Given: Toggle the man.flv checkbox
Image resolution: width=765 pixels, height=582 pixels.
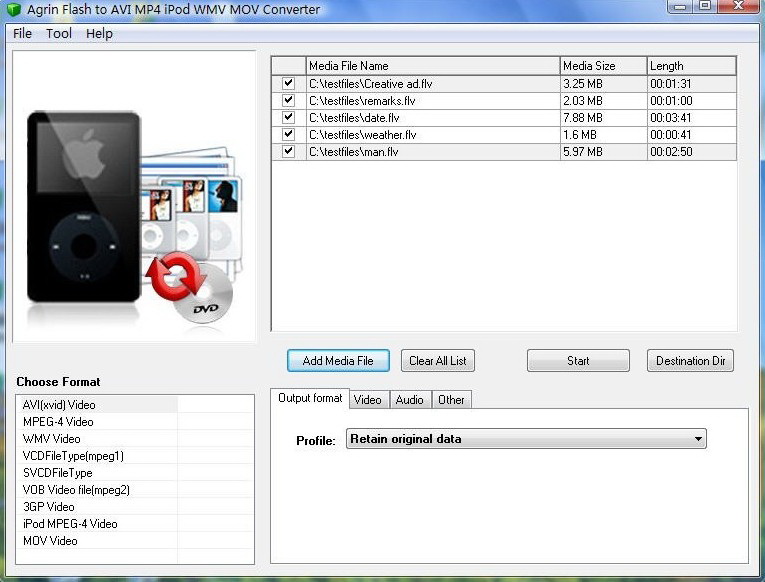Looking at the screenshot, I should 288,151.
